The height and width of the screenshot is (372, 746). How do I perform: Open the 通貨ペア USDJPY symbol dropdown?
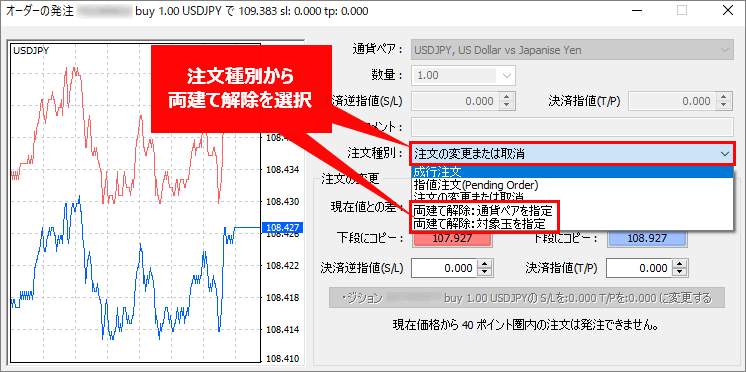(571, 50)
